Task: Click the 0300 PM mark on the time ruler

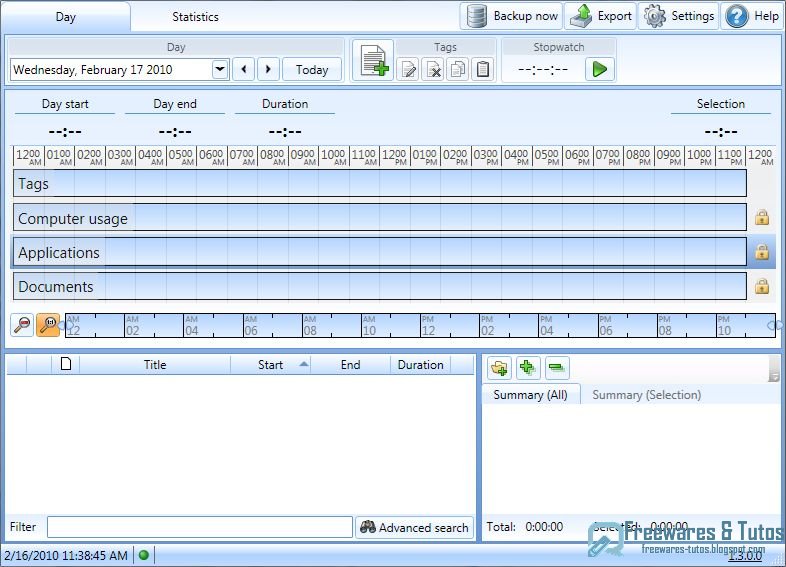Action: pyautogui.click(x=486, y=156)
